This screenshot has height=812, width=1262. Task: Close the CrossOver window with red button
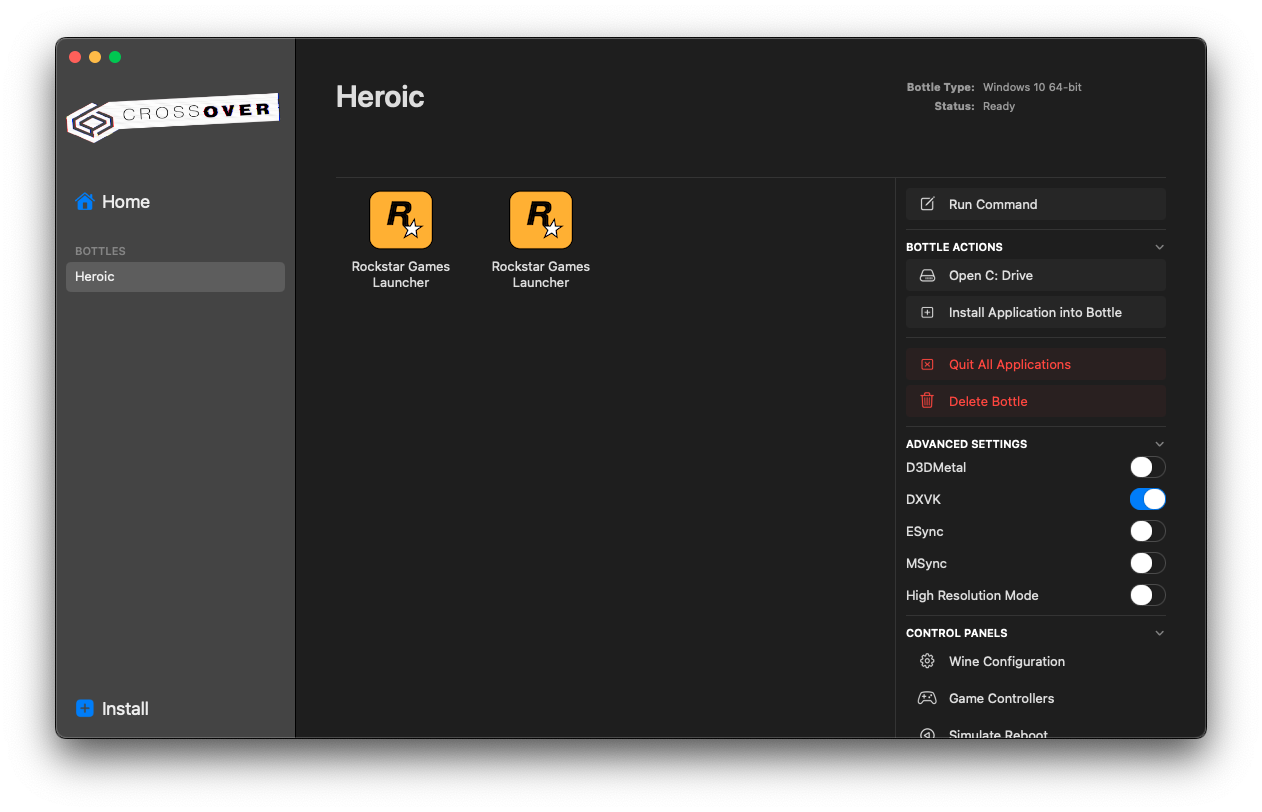coord(75,57)
